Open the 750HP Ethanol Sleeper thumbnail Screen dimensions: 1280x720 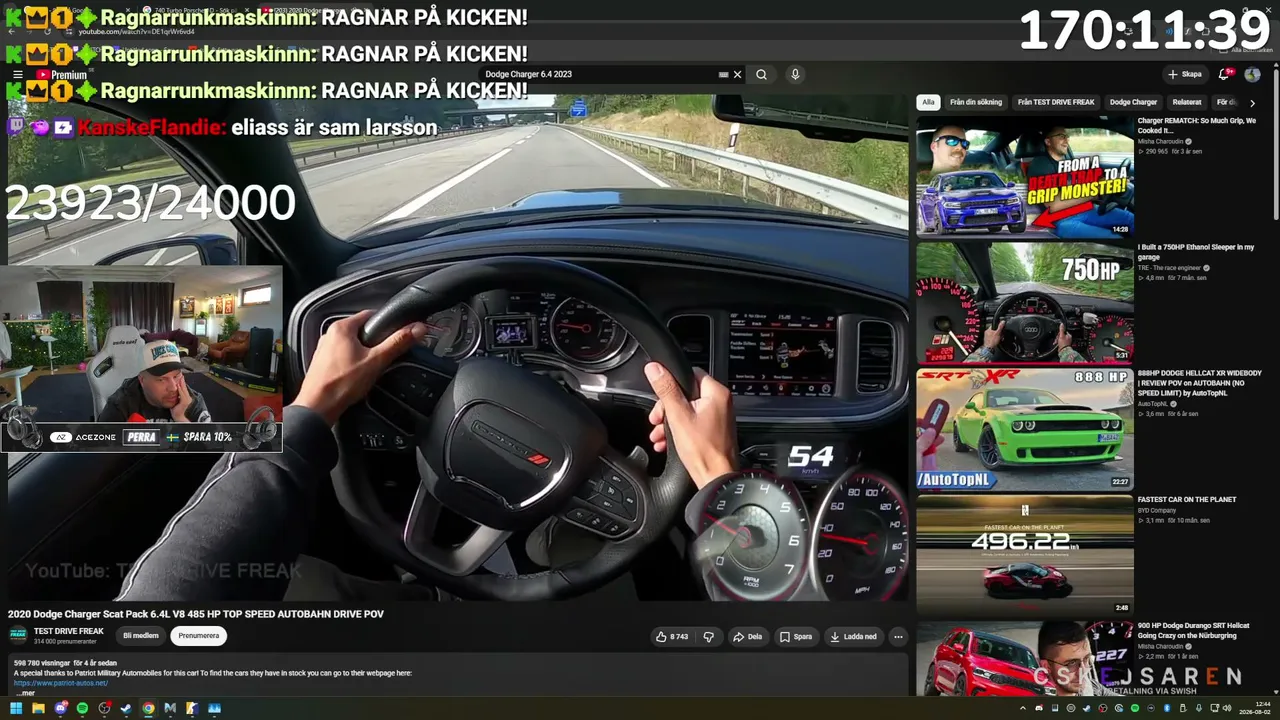1025,303
